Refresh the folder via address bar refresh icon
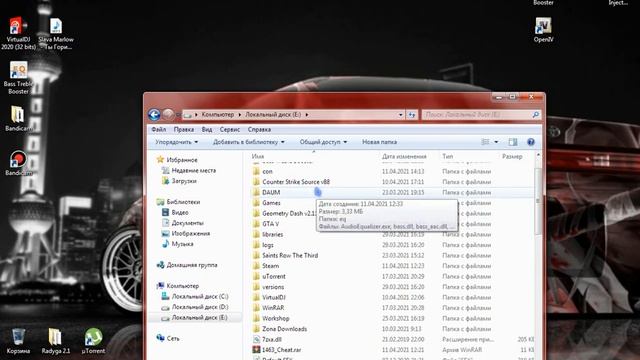 click(411, 115)
